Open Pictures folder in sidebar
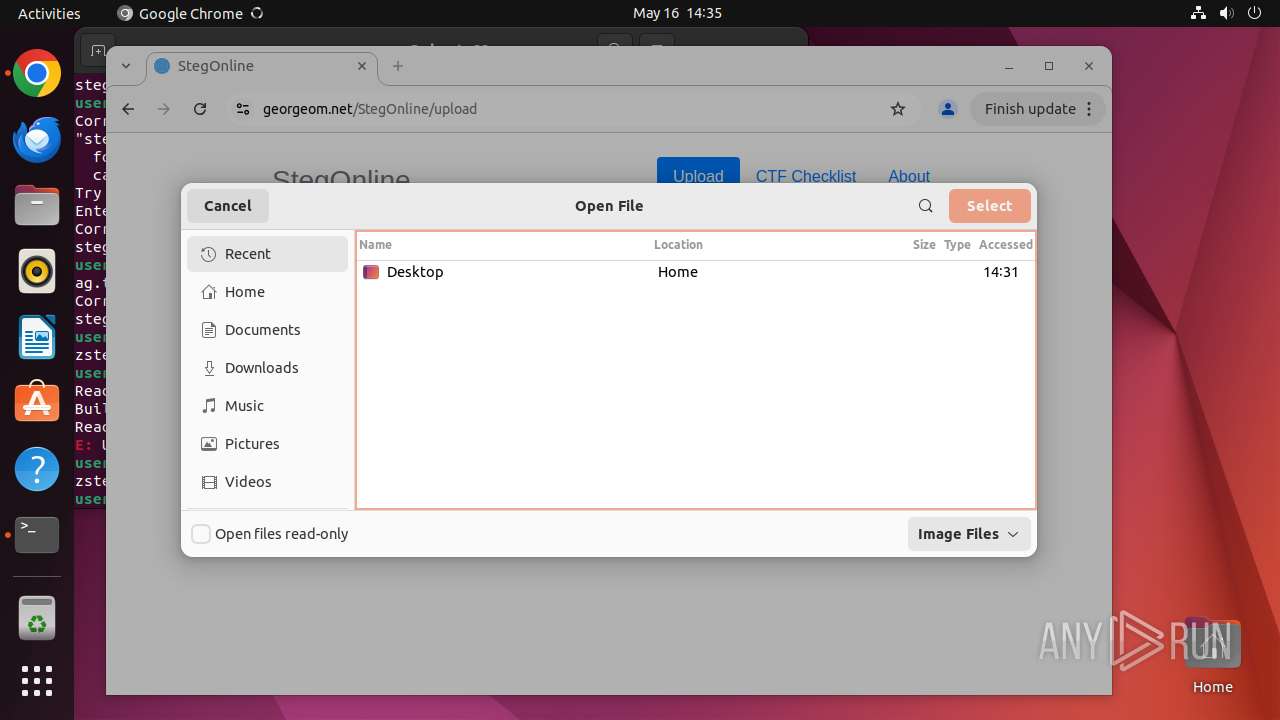This screenshot has height=720, width=1280. (x=267, y=444)
